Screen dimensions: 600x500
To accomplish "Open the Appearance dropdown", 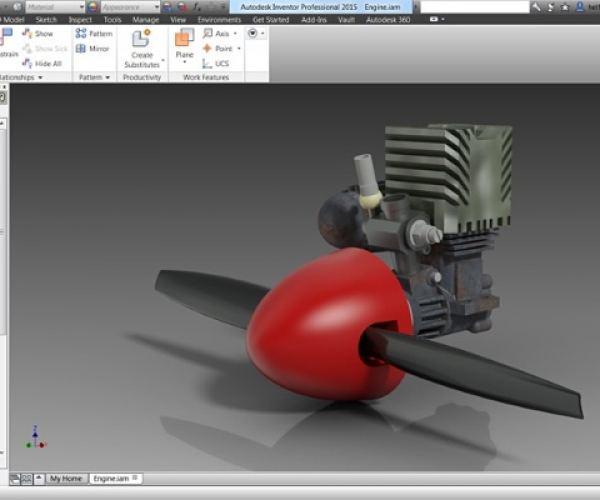I will pyautogui.click(x=129, y=7).
